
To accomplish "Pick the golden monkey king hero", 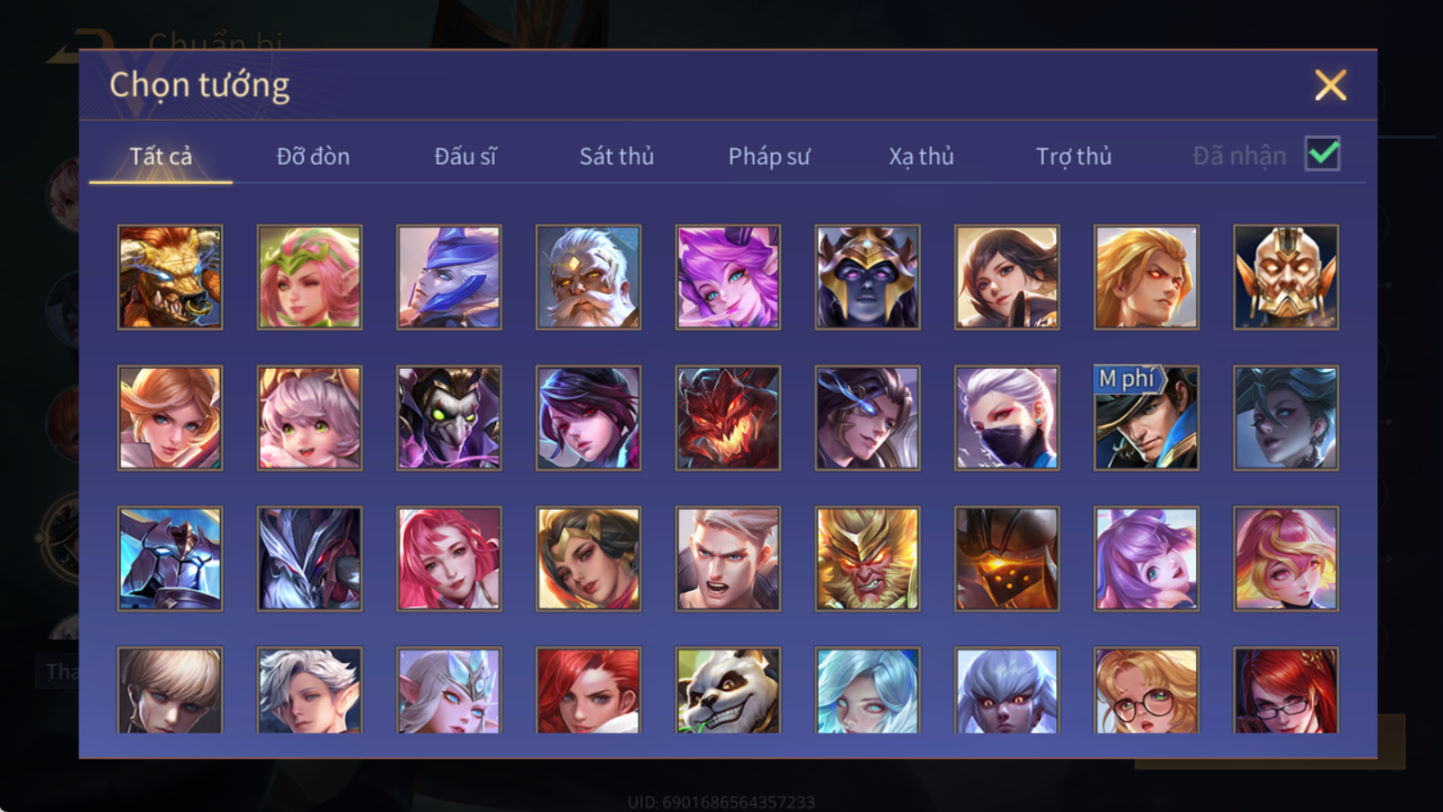I will pyautogui.click(x=867, y=558).
